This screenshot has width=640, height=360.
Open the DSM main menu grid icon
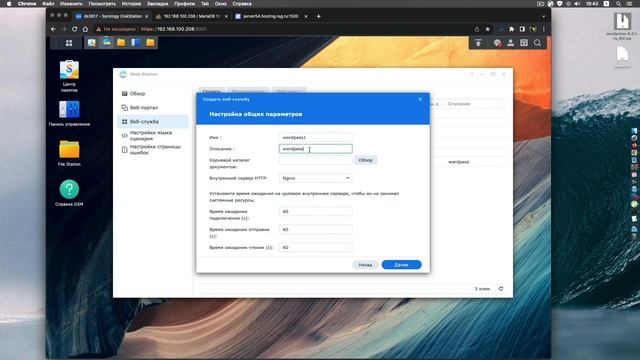69,43
